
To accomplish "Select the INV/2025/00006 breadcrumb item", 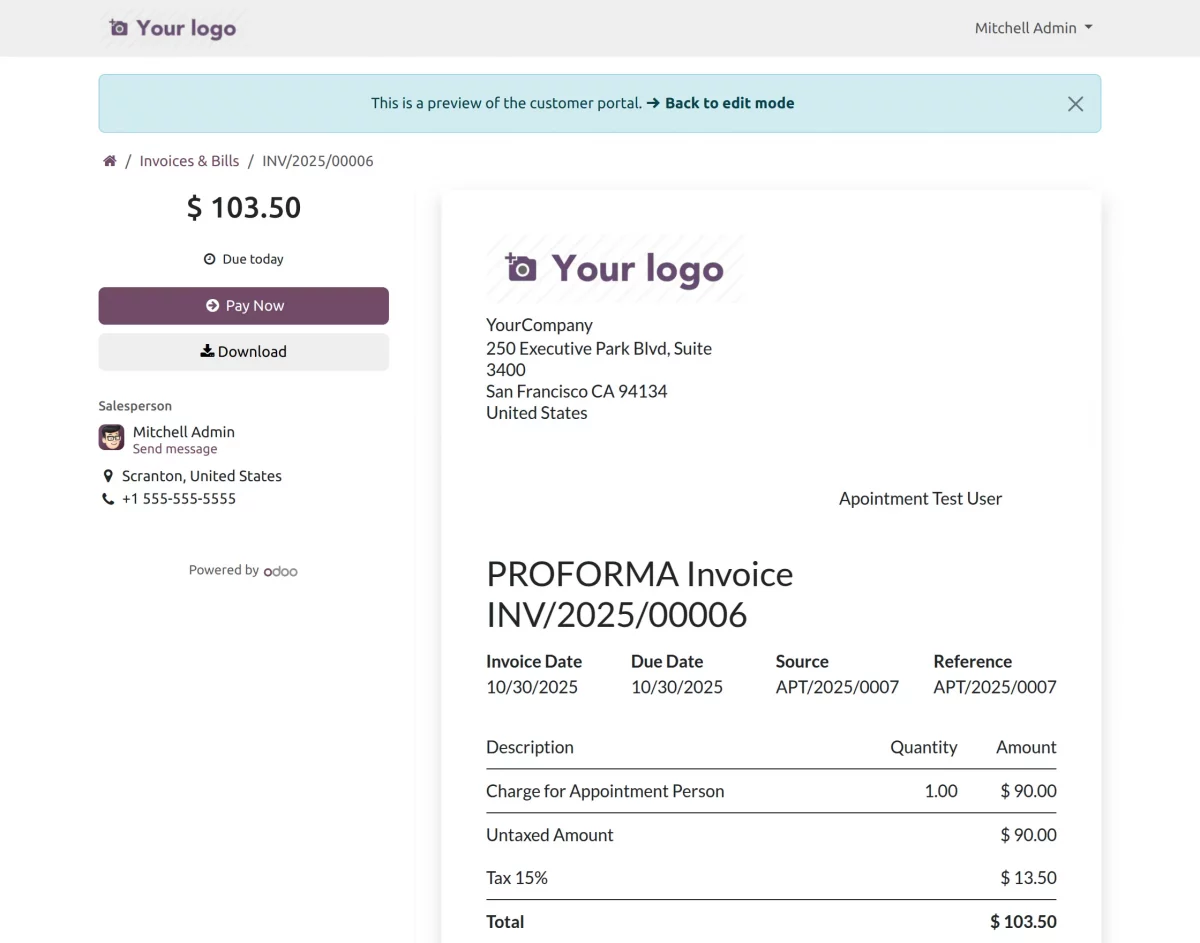I will coord(317,160).
